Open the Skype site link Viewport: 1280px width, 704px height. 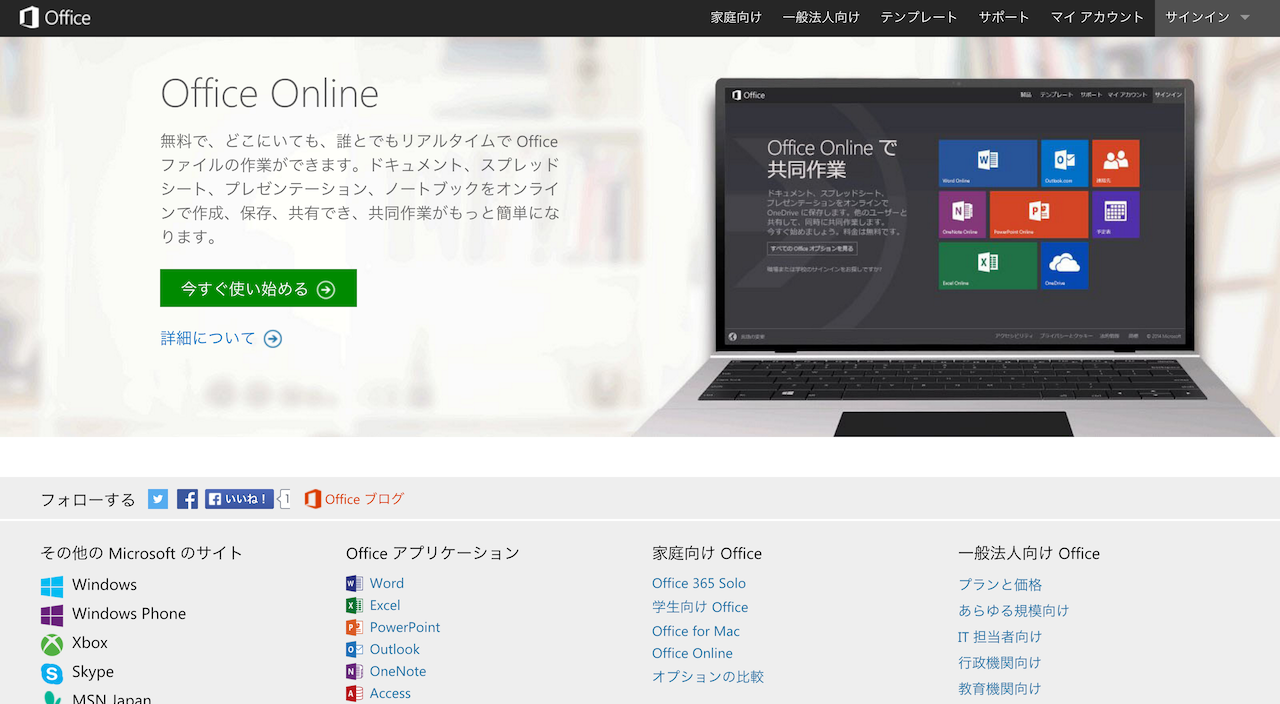[x=93, y=672]
